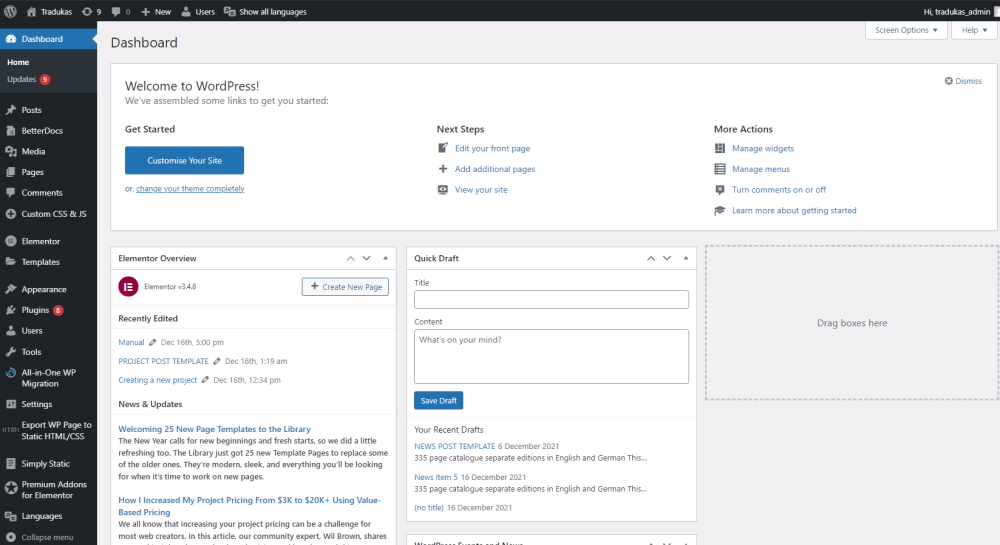Viewport: 1000px width, 545px height.
Task: Open the Home submenu item
Action: [x=18, y=62]
